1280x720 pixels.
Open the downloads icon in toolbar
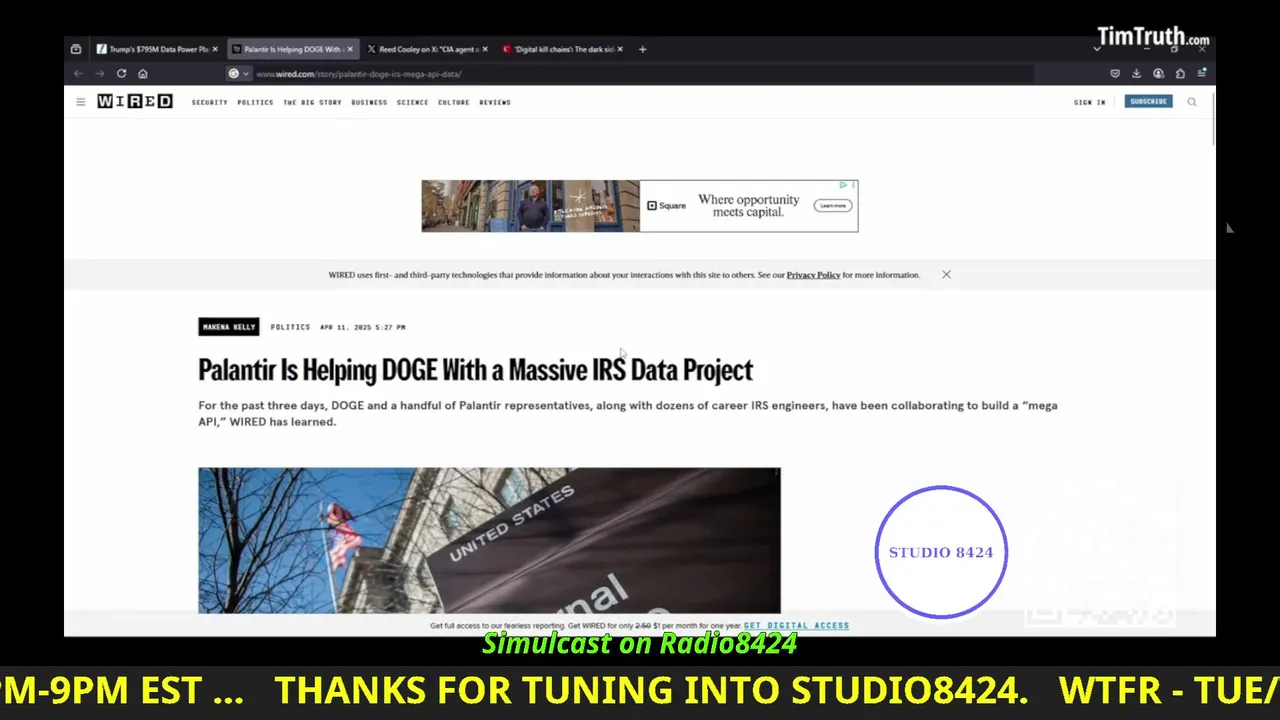tap(1137, 73)
